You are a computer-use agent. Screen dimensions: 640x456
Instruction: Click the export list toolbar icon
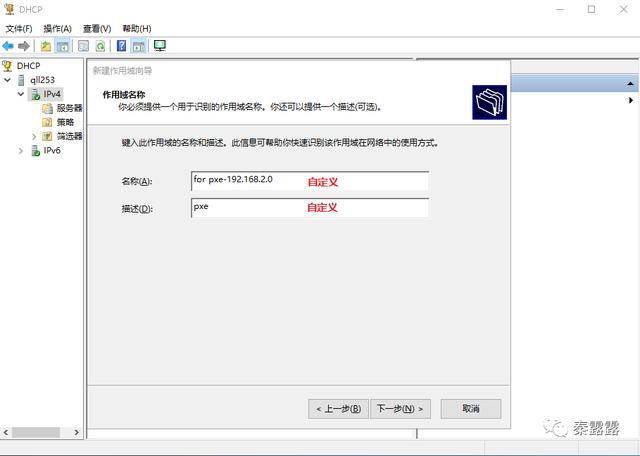(x=83, y=46)
